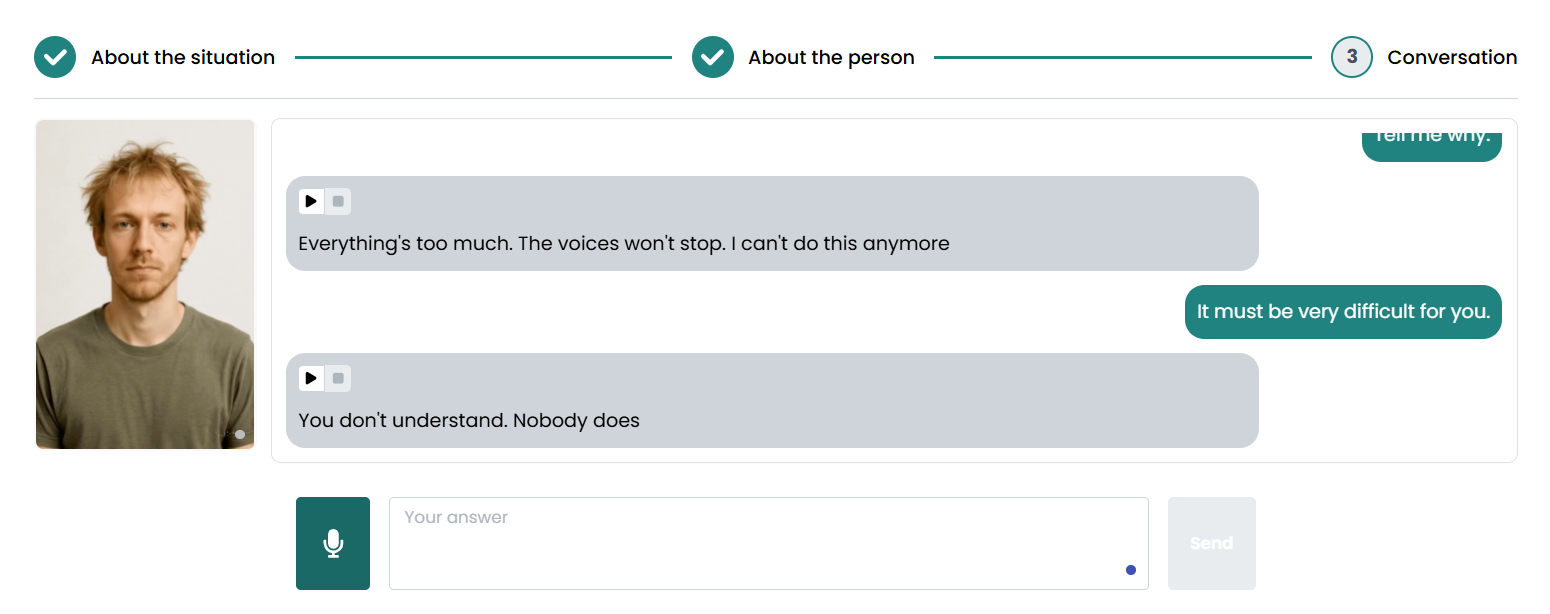Screen dimensions: 1550x614
Task: Click the progress line between steps two and three
Action: click(x=1120, y=57)
